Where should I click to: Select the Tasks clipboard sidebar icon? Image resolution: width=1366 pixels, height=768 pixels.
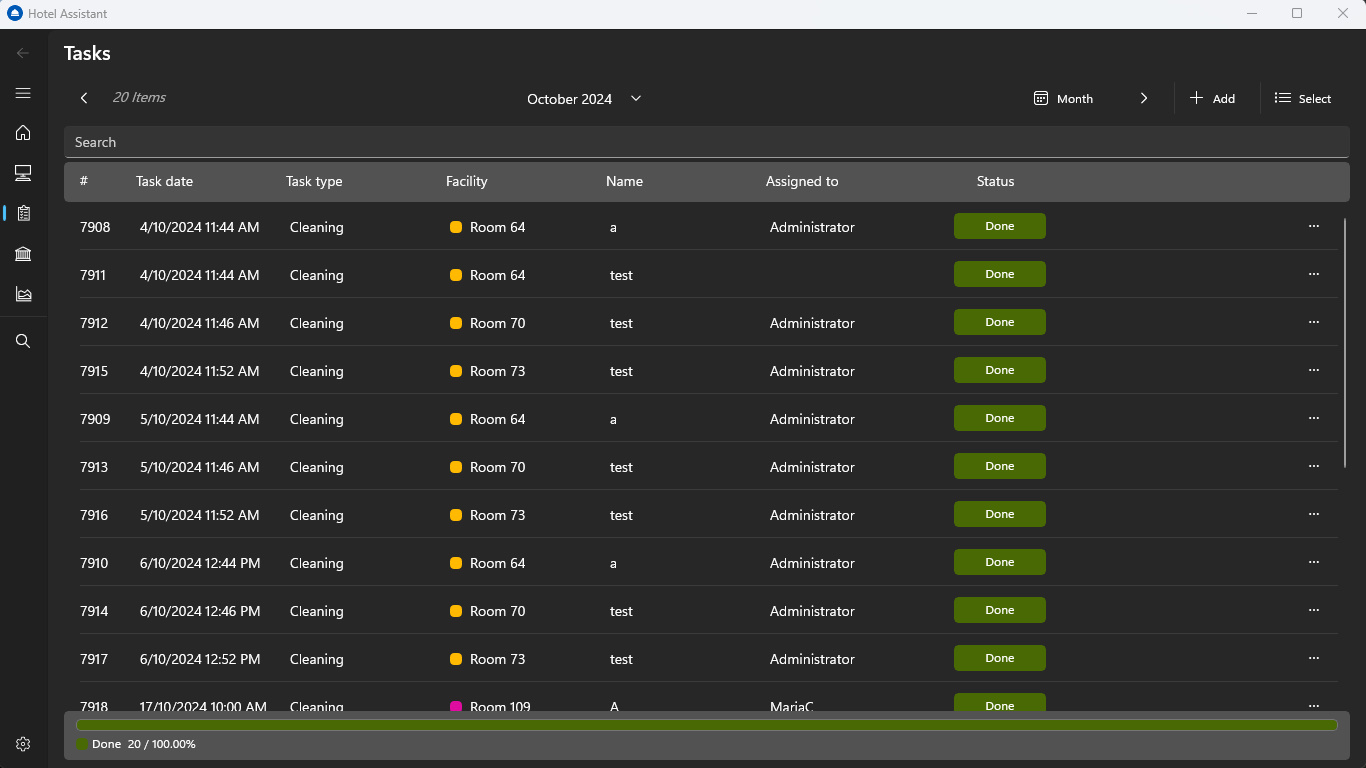pyautogui.click(x=23, y=213)
